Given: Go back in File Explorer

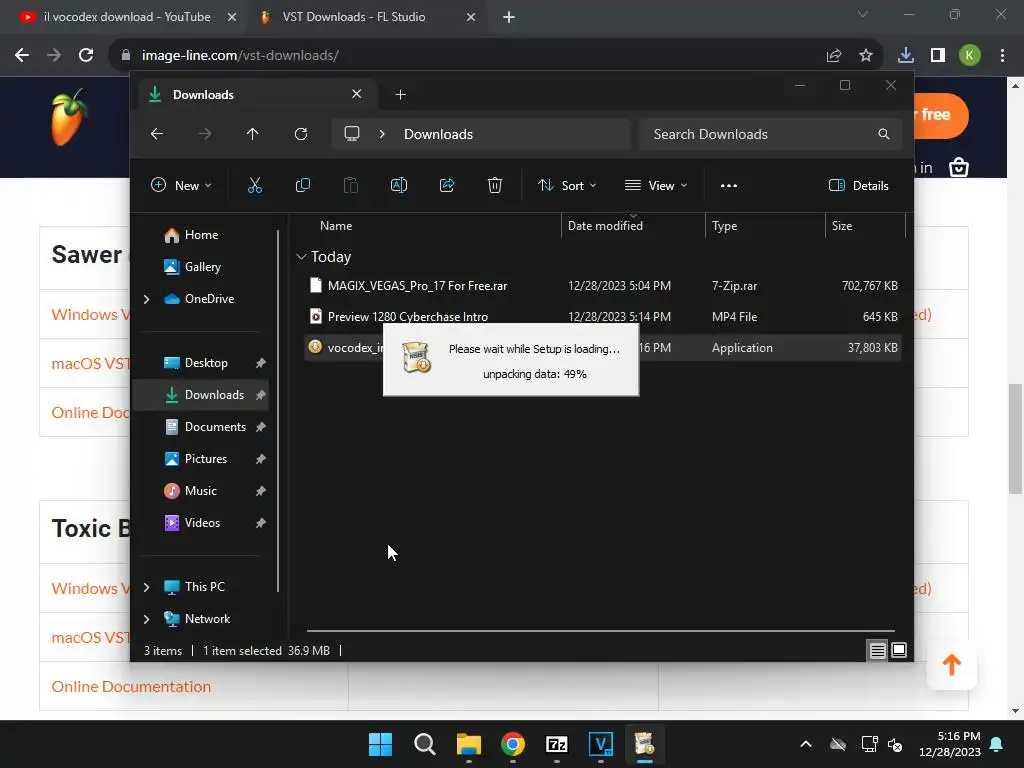Looking at the screenshot, I should point(157,134).
